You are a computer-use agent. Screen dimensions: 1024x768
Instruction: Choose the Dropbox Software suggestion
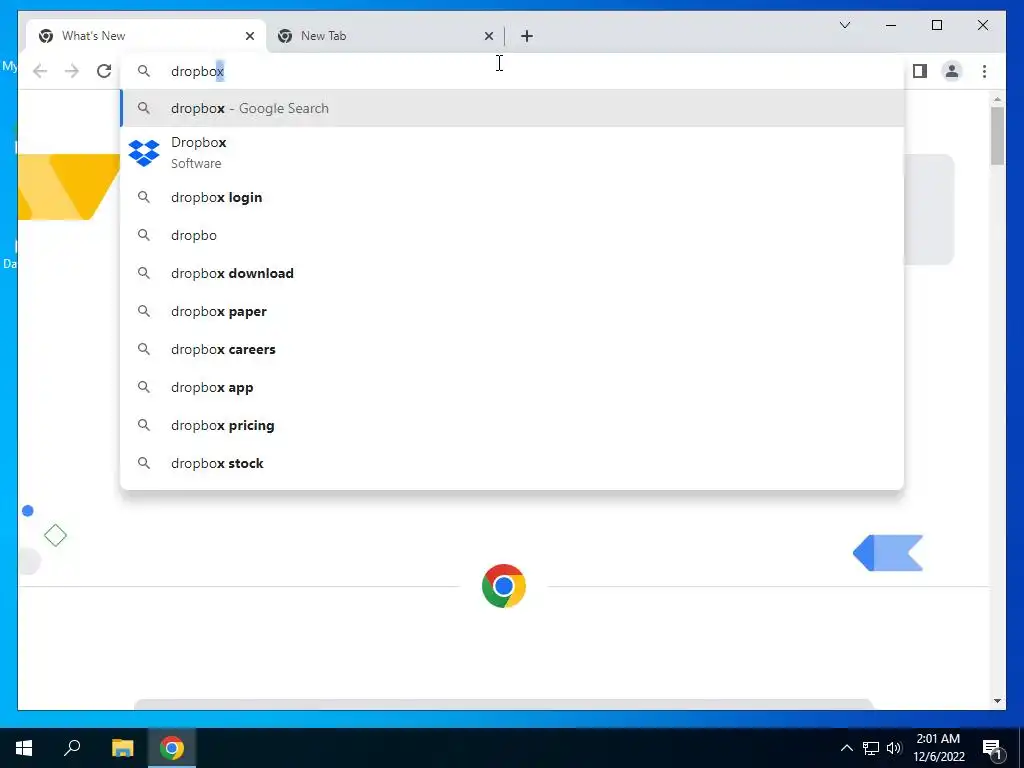(x=512, y=153)
